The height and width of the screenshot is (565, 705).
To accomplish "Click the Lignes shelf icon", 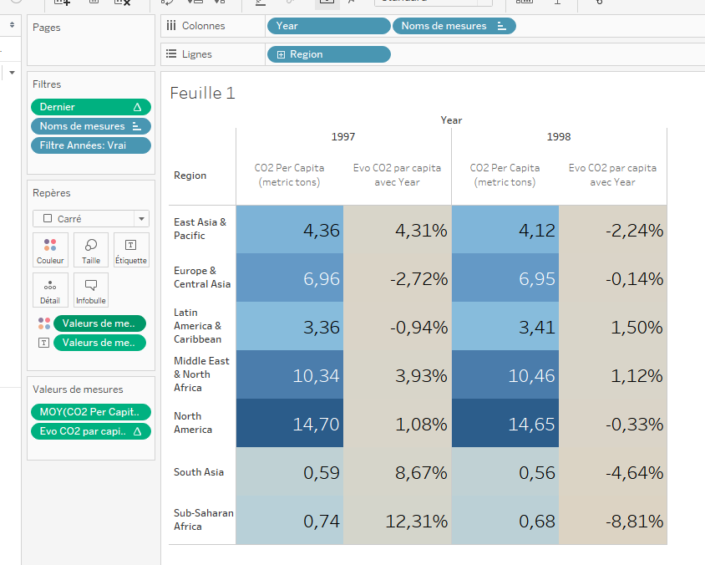I will (x=171, y=54).
